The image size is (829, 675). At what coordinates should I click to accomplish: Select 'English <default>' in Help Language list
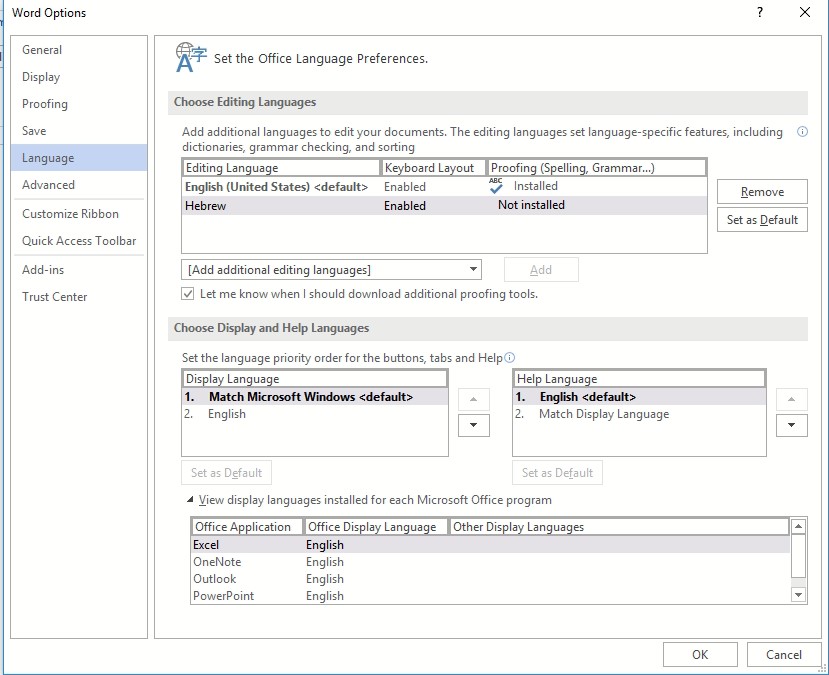pyautogui.click(x=639, y=396)
